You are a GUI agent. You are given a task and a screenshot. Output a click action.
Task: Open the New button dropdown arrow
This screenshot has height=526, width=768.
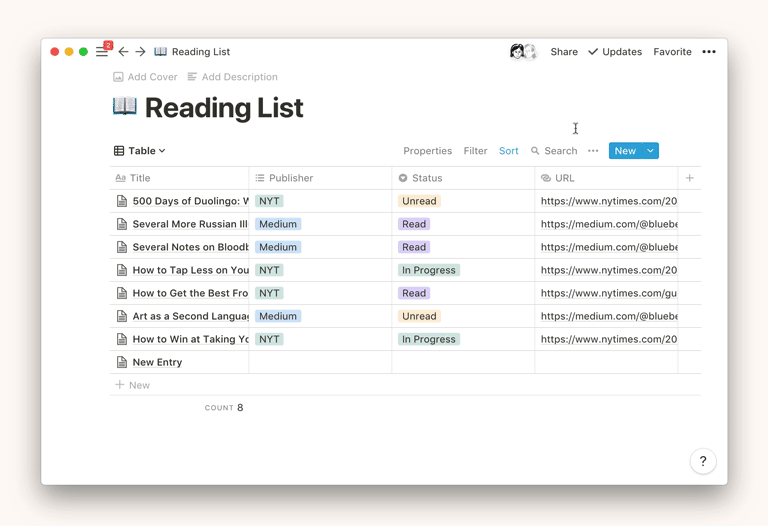pyautogui.click(x=650, y=151)
